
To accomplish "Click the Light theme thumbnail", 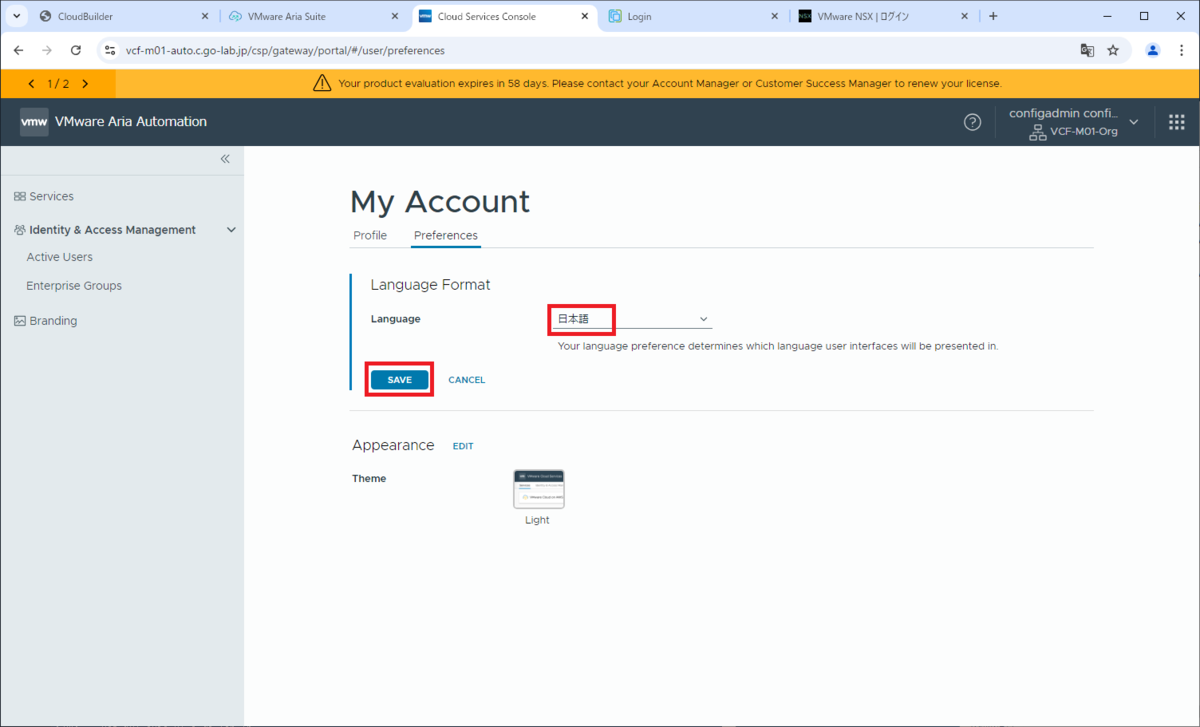I will coord(538,489).
